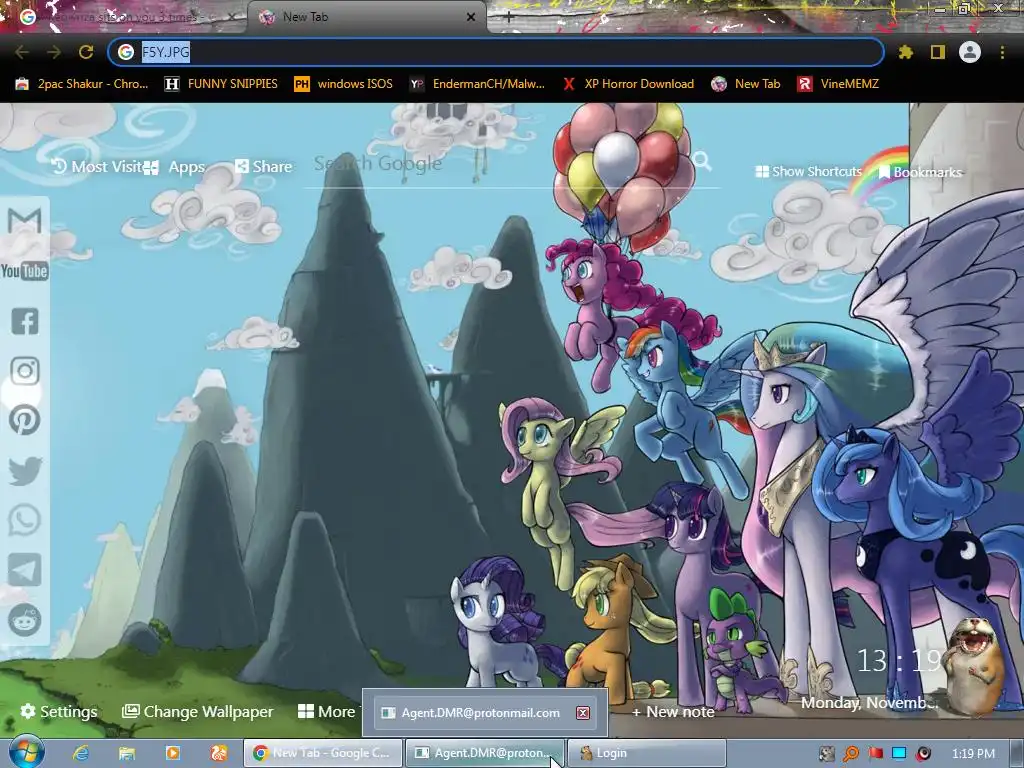Image resolution: width=1024 pixels, height=768 pixels.
Task: Open YouTube from the sidebar
Action: [25, 270]
